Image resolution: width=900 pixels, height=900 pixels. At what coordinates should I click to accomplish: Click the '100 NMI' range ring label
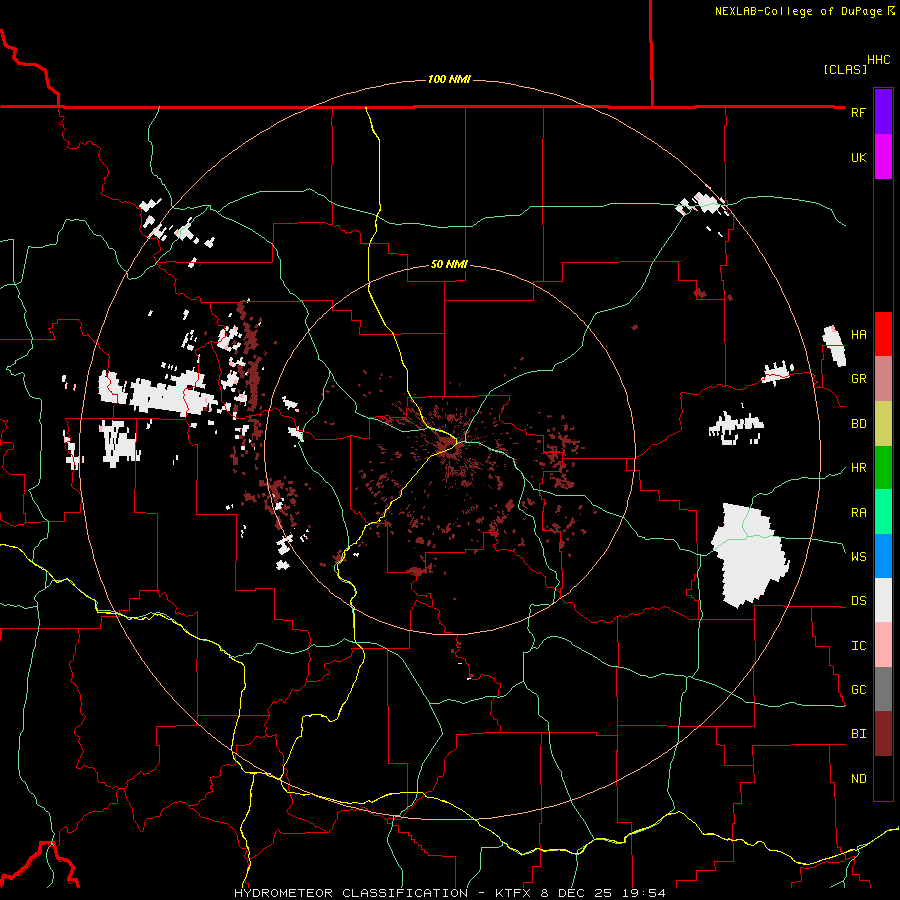[x=449, y=79]
